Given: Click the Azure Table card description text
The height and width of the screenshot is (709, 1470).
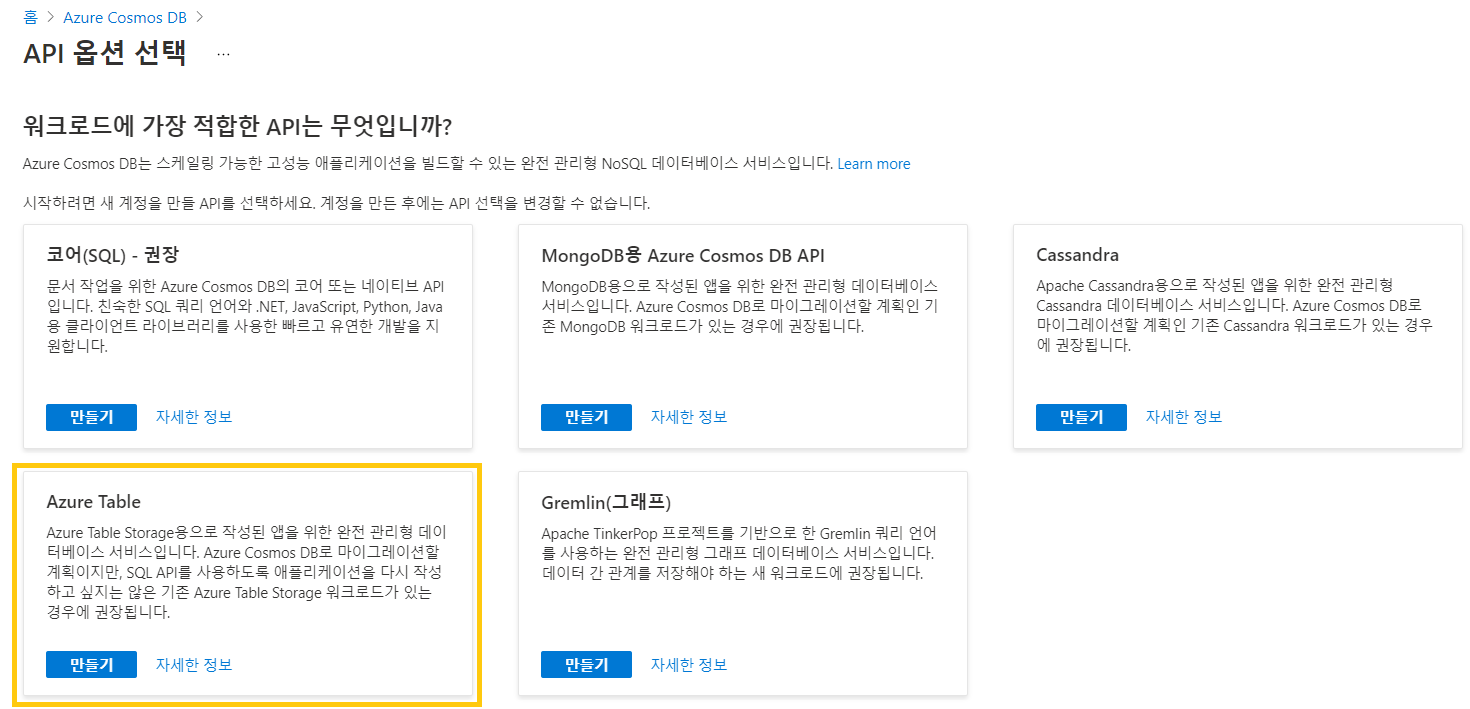Looking at the screenshot, I should pos(245,573).
